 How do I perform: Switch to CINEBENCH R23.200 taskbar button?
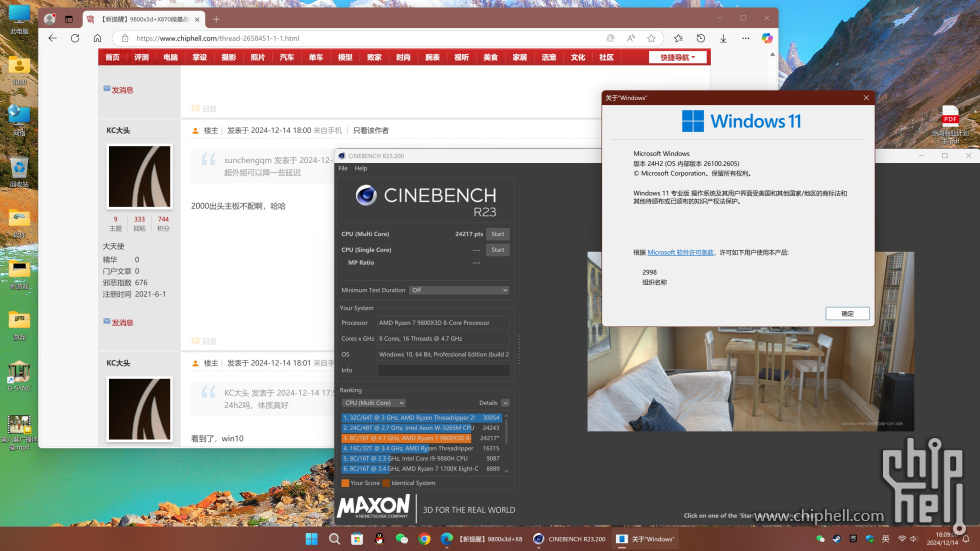click(x=569, y=539)
